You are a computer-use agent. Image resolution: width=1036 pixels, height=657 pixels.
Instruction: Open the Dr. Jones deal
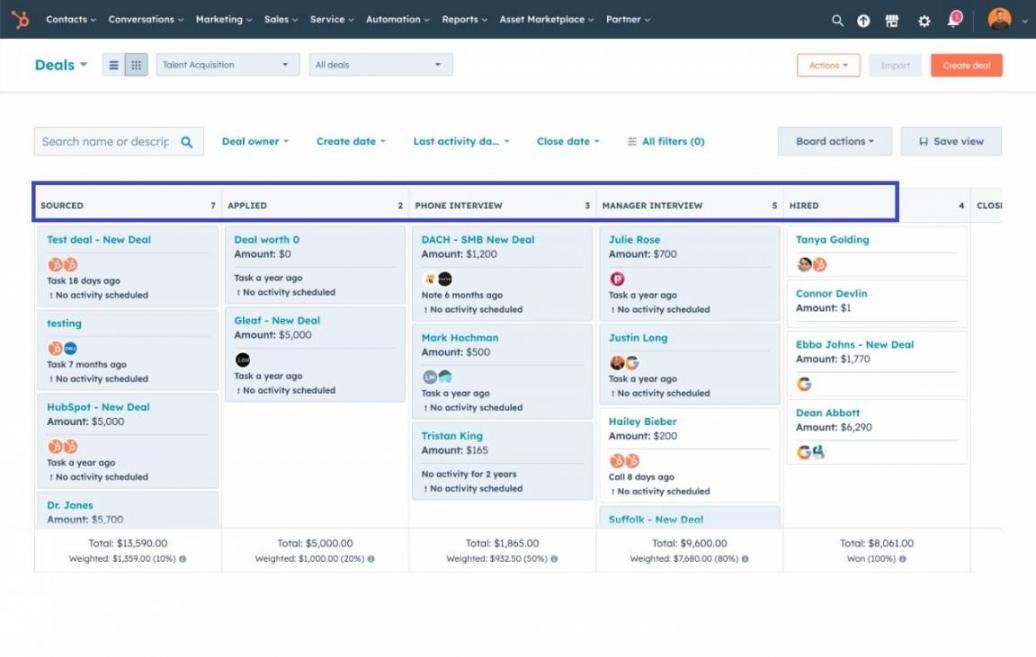tap(69, 505)
